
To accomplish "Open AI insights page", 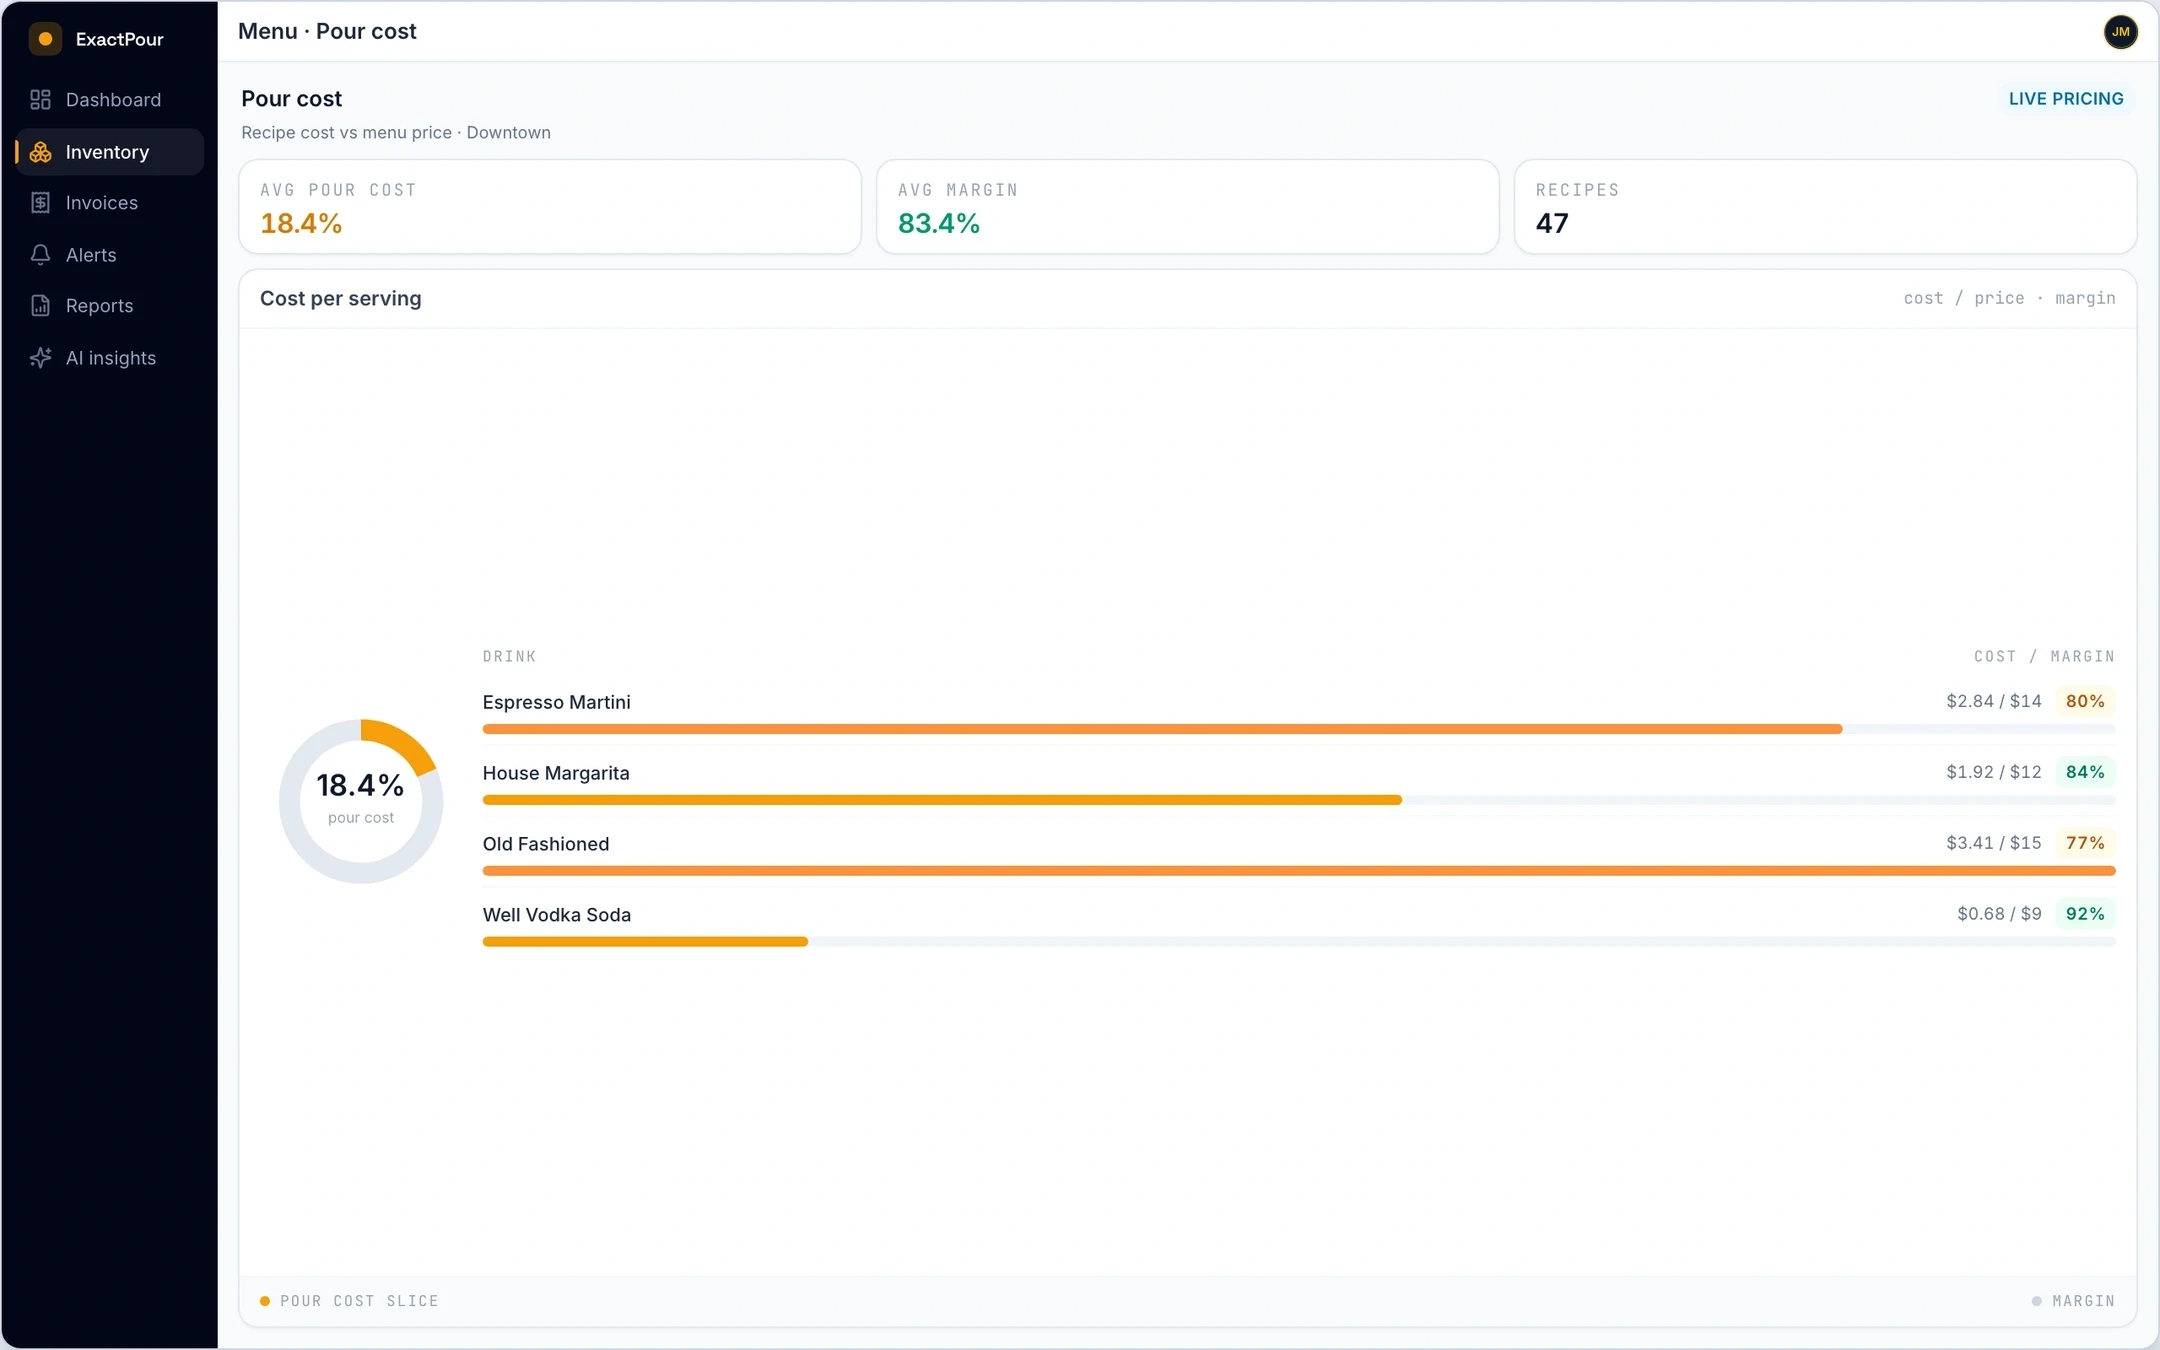I will pyautogui.click(x=110, y=358).
